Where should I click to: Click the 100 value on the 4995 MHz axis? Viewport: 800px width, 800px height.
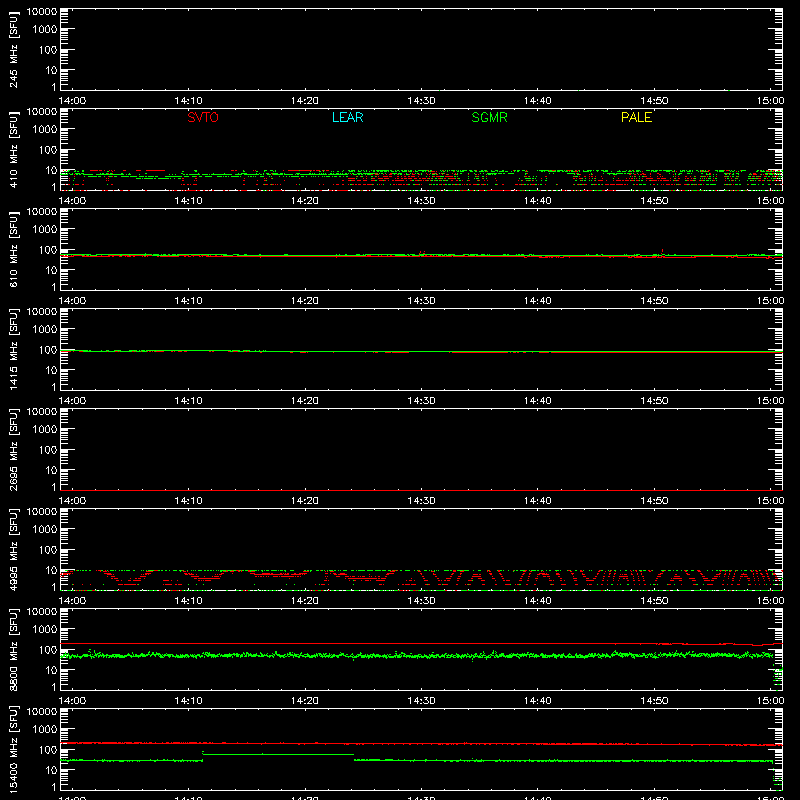48,550
